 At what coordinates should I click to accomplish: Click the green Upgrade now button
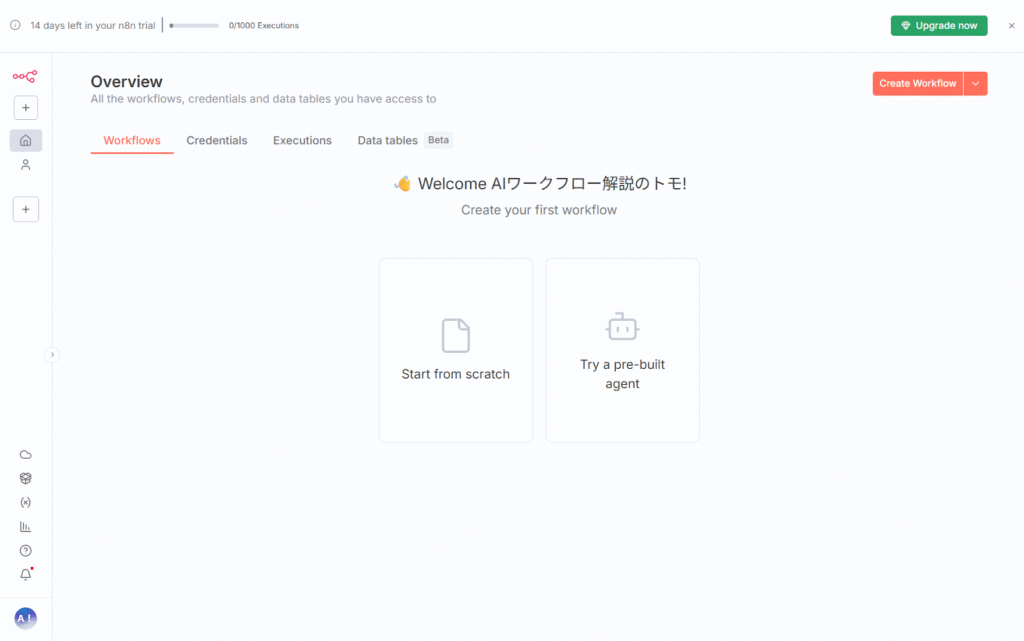[939, 26]
